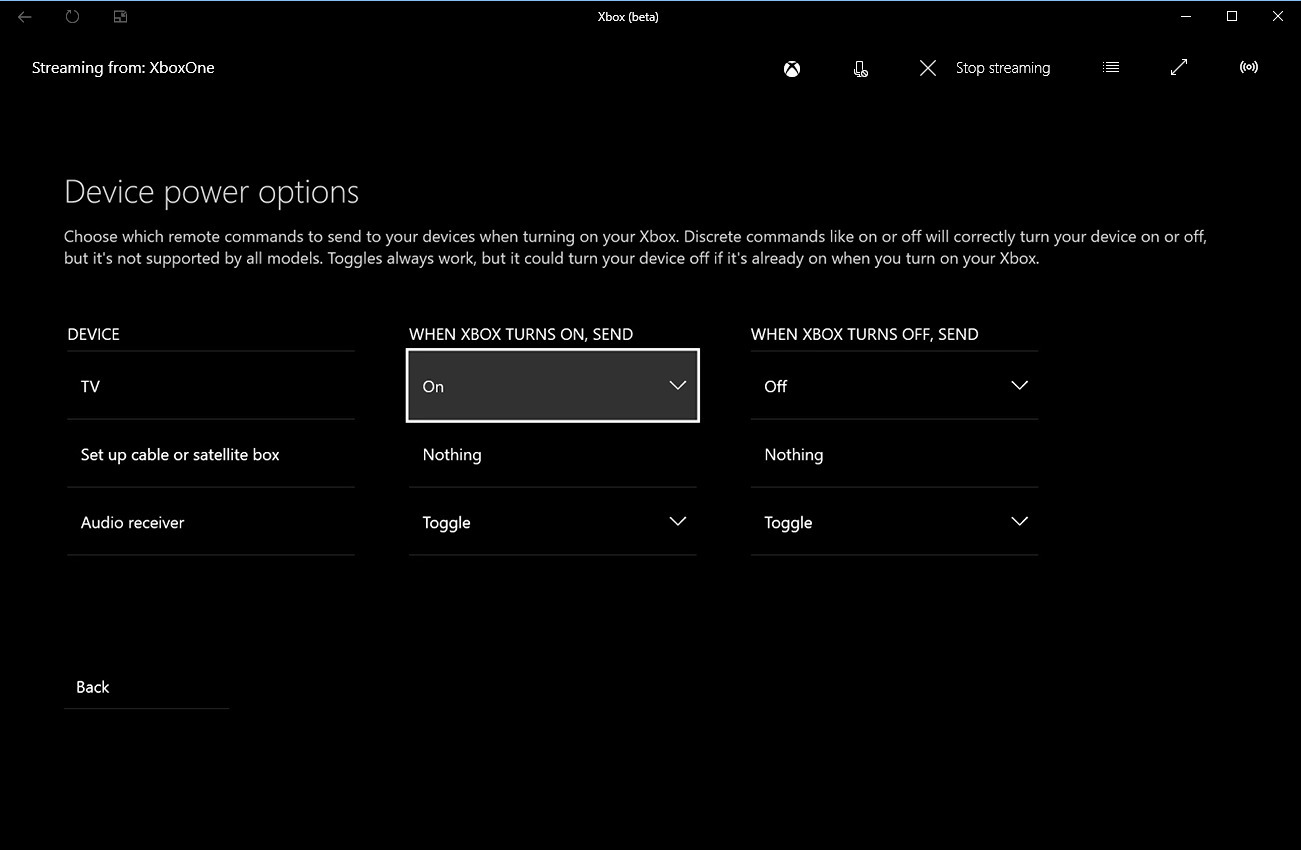Select the Audio receiver device entry
Screen dimensions: 1301x850
pos(210,521)
